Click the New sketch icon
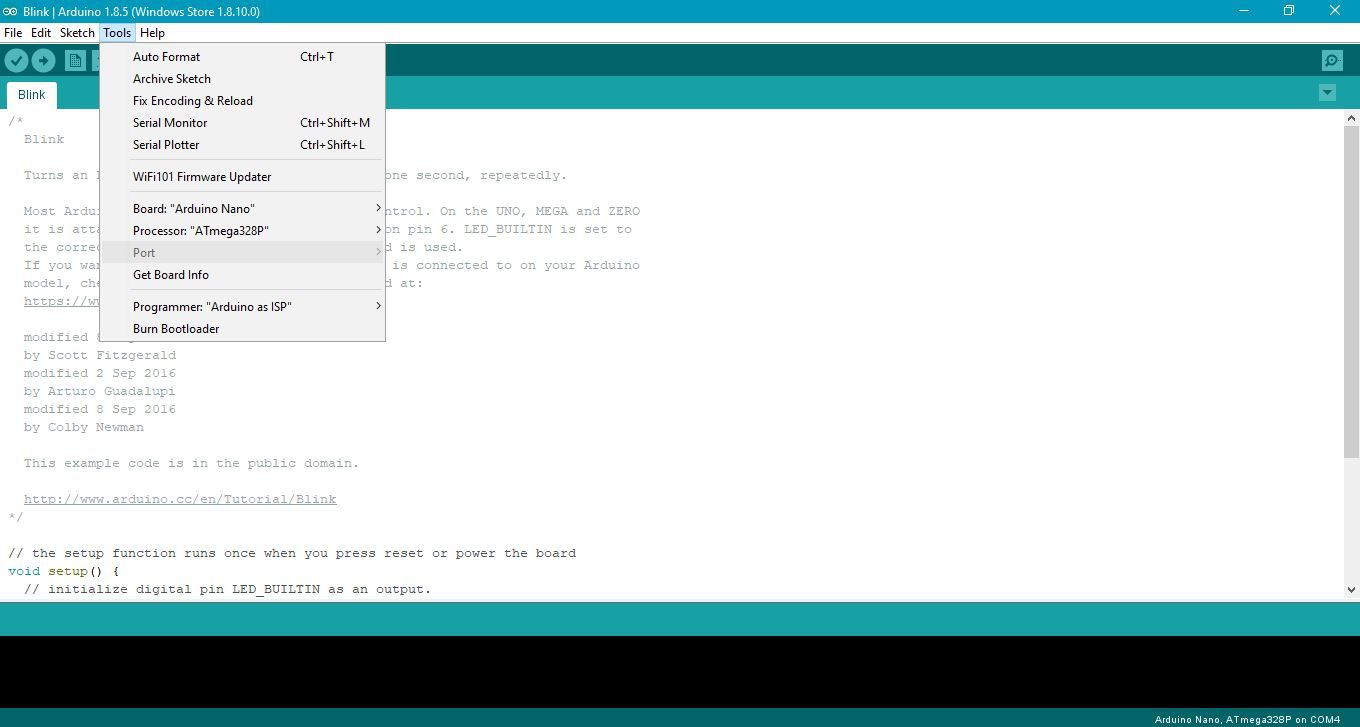 [75, 60]
